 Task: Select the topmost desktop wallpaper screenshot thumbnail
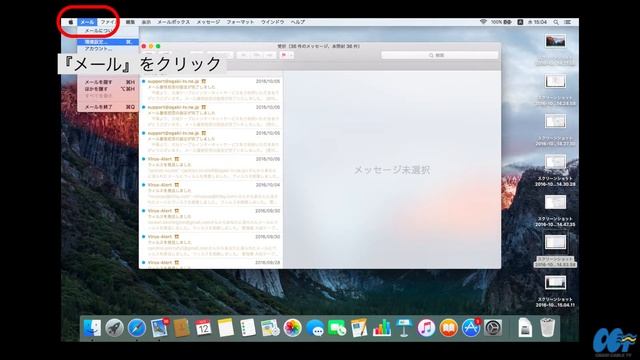coord(555,42)
